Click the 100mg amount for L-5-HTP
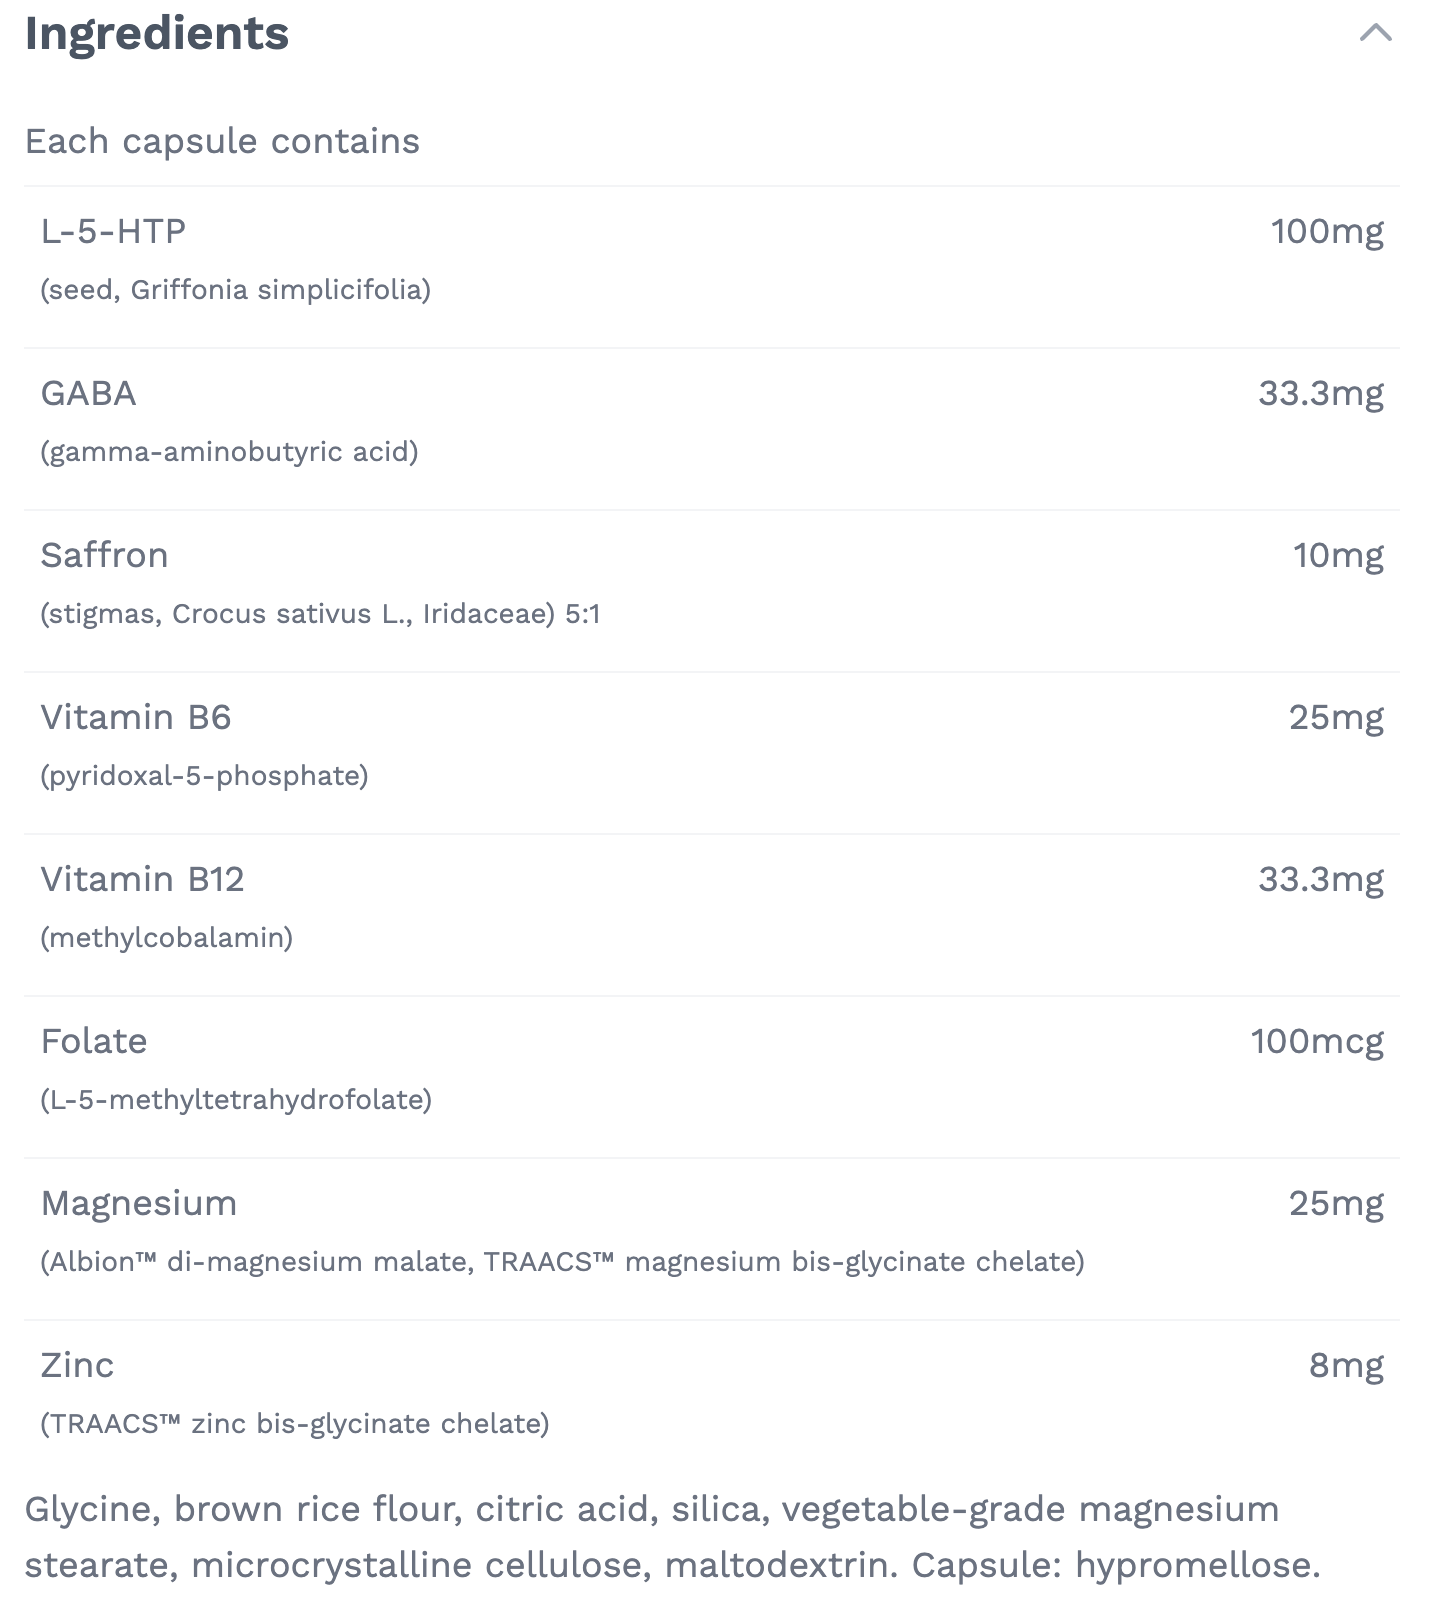Viewport: 1434px width, 1602px height. pyautogui.click(x=1326, y=232)
